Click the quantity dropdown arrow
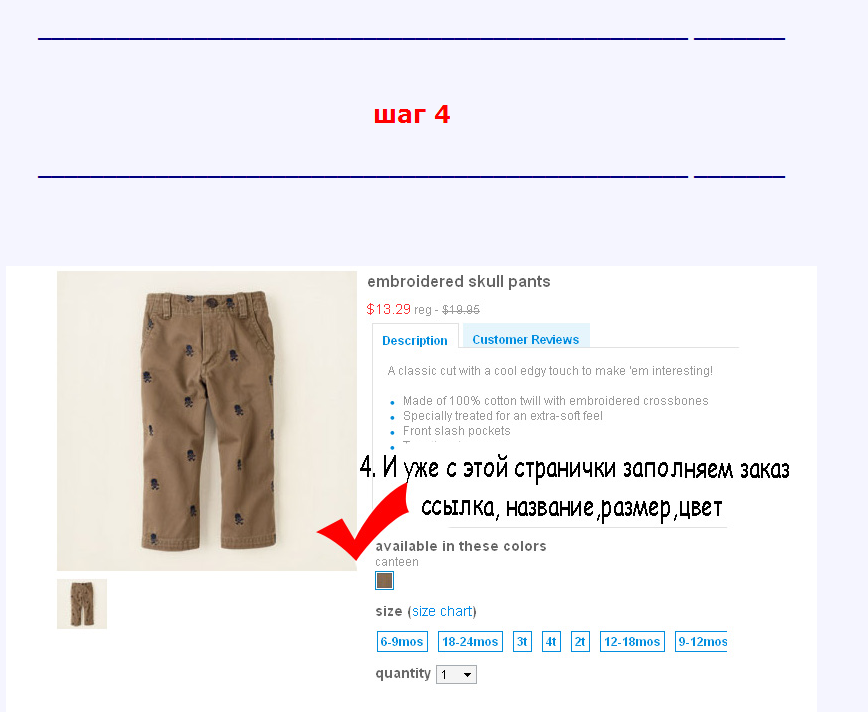This screenshot has height=712, width=868. point(468,675)
